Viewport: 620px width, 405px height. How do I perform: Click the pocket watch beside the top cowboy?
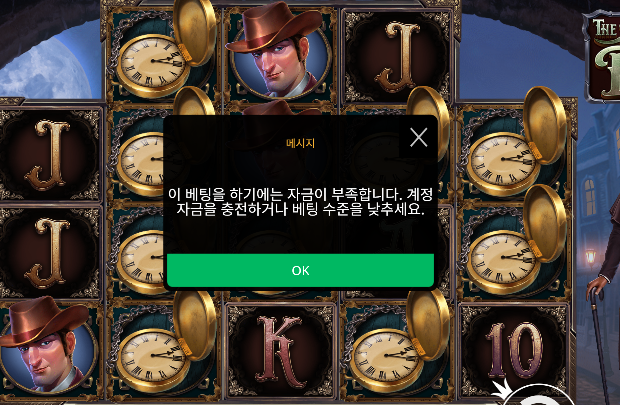[162, 51]
